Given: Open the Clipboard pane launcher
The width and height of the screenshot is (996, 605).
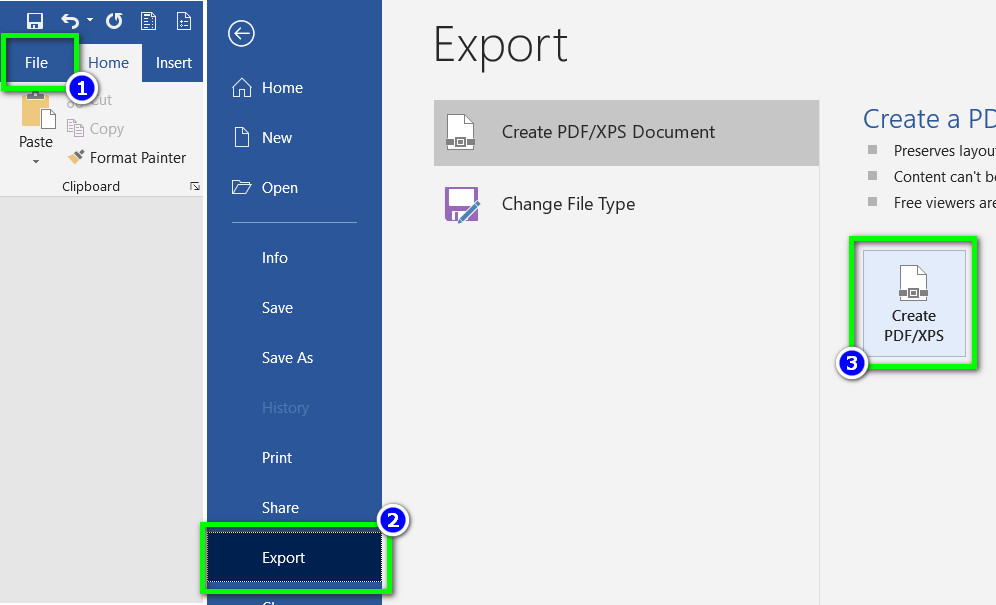Looking at the screenshot, I should pyautogui.click(x=195, y=186).
